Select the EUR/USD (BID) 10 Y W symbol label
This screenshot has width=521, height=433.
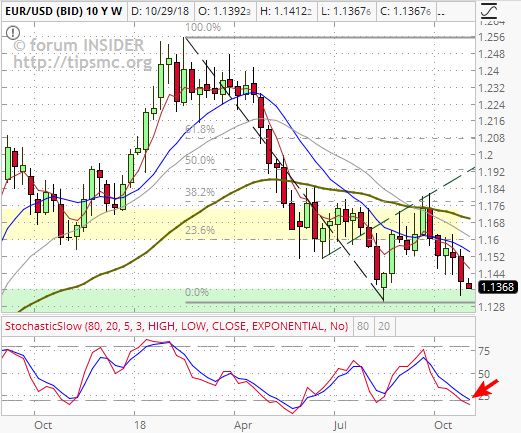point(64,12)
